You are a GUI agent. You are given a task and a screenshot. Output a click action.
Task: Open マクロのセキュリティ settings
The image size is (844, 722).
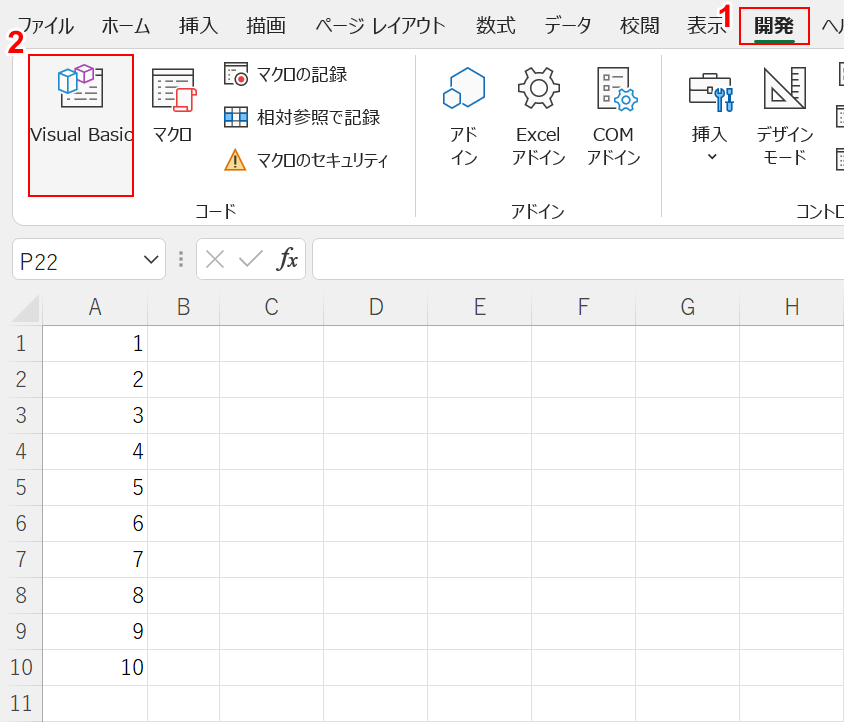(308, 160)
